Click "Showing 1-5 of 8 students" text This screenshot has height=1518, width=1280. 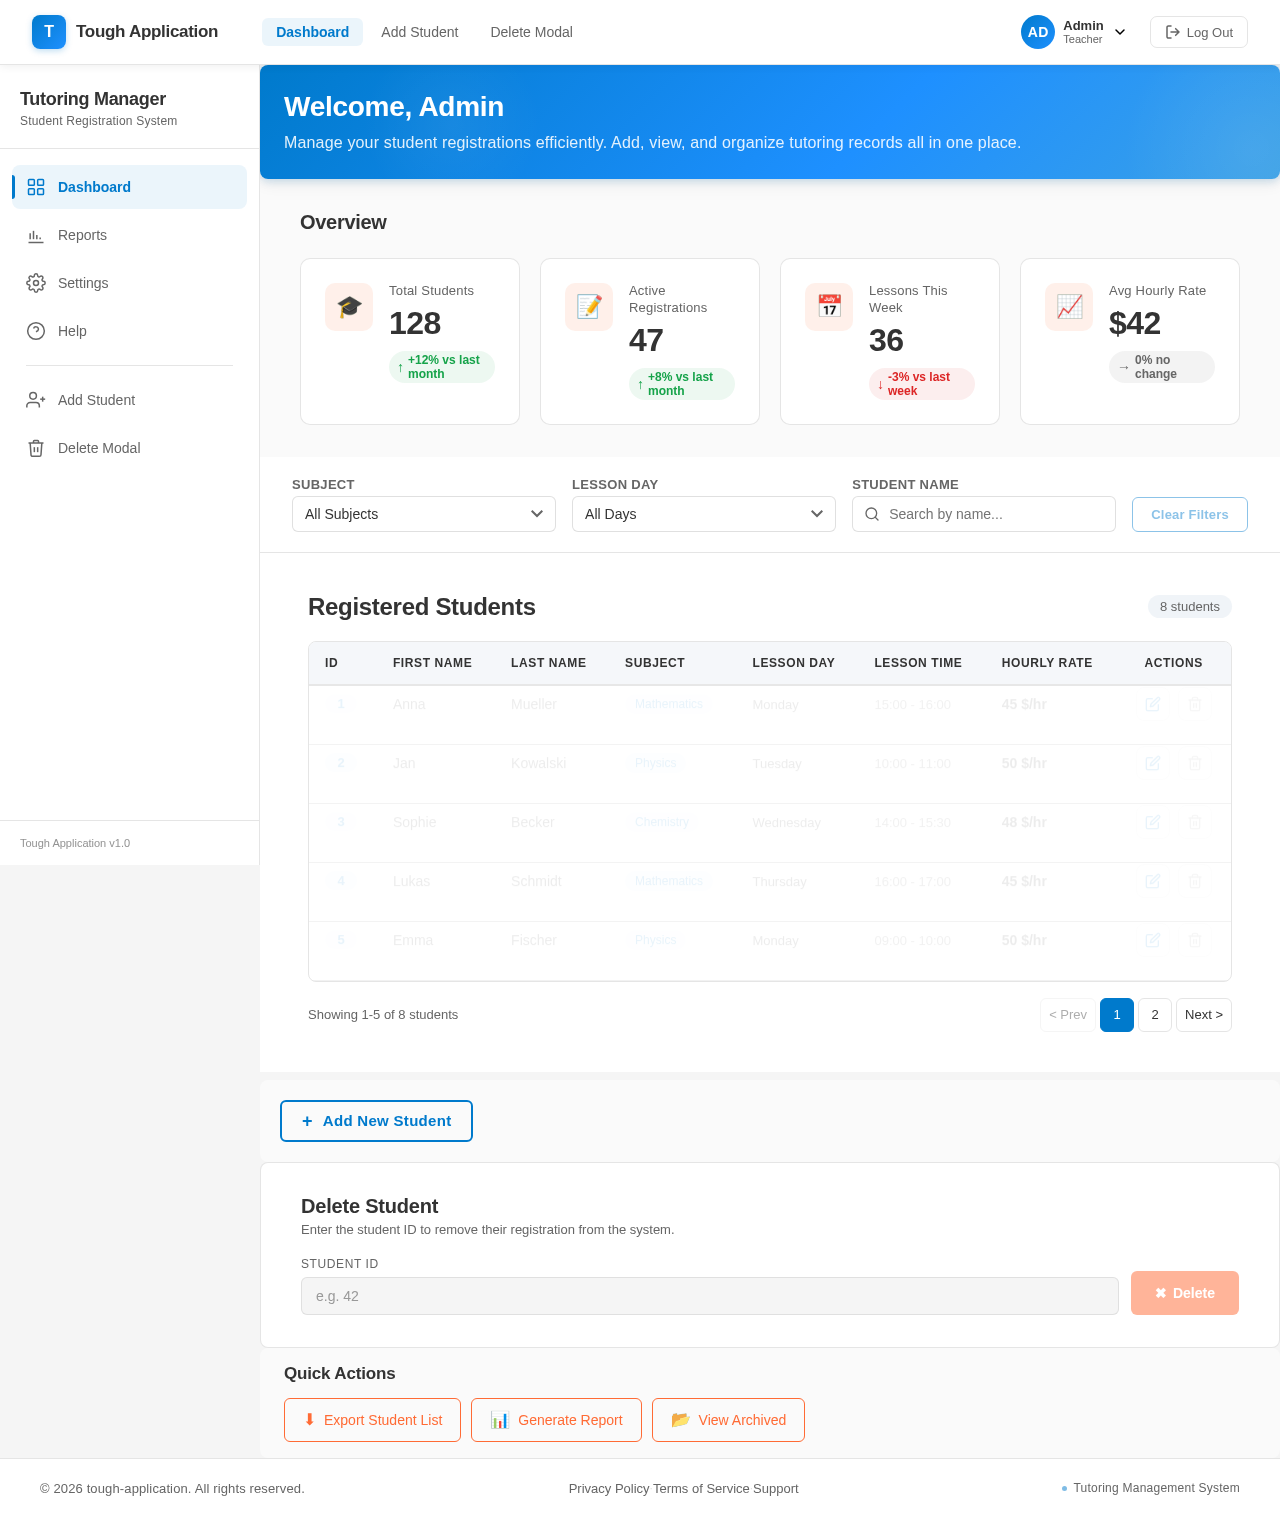(x=383, y=1015)
